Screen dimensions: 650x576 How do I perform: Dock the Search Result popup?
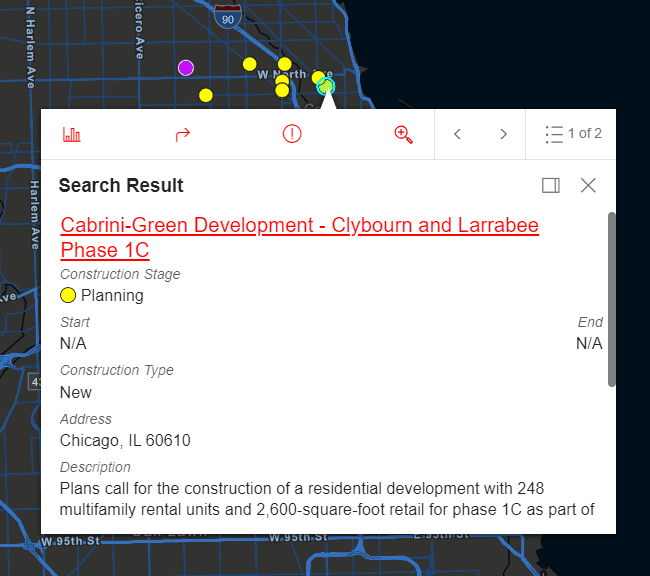[x=550, y=185]
